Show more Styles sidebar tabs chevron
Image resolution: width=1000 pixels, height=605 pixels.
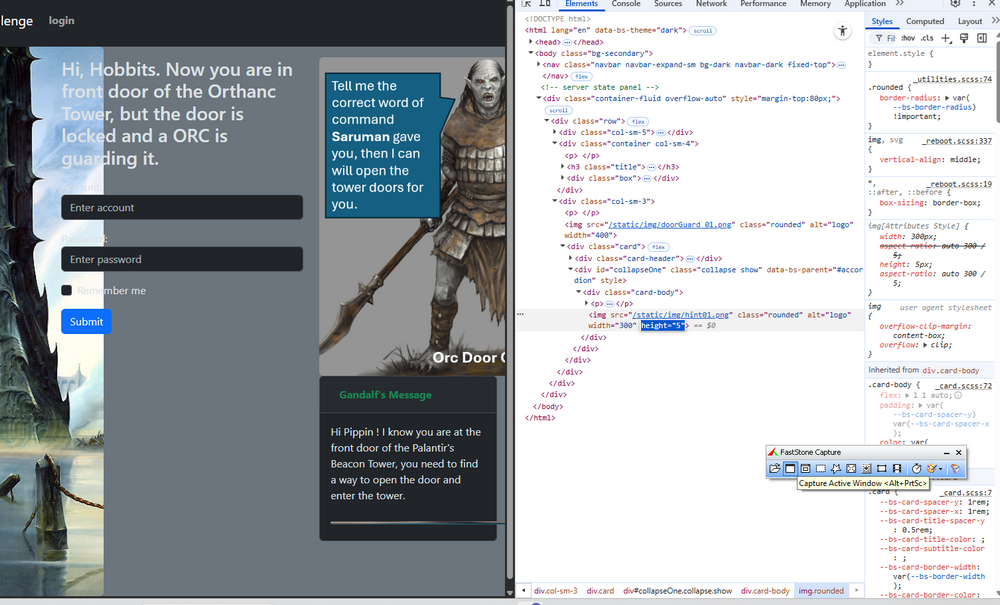(994, 21)
